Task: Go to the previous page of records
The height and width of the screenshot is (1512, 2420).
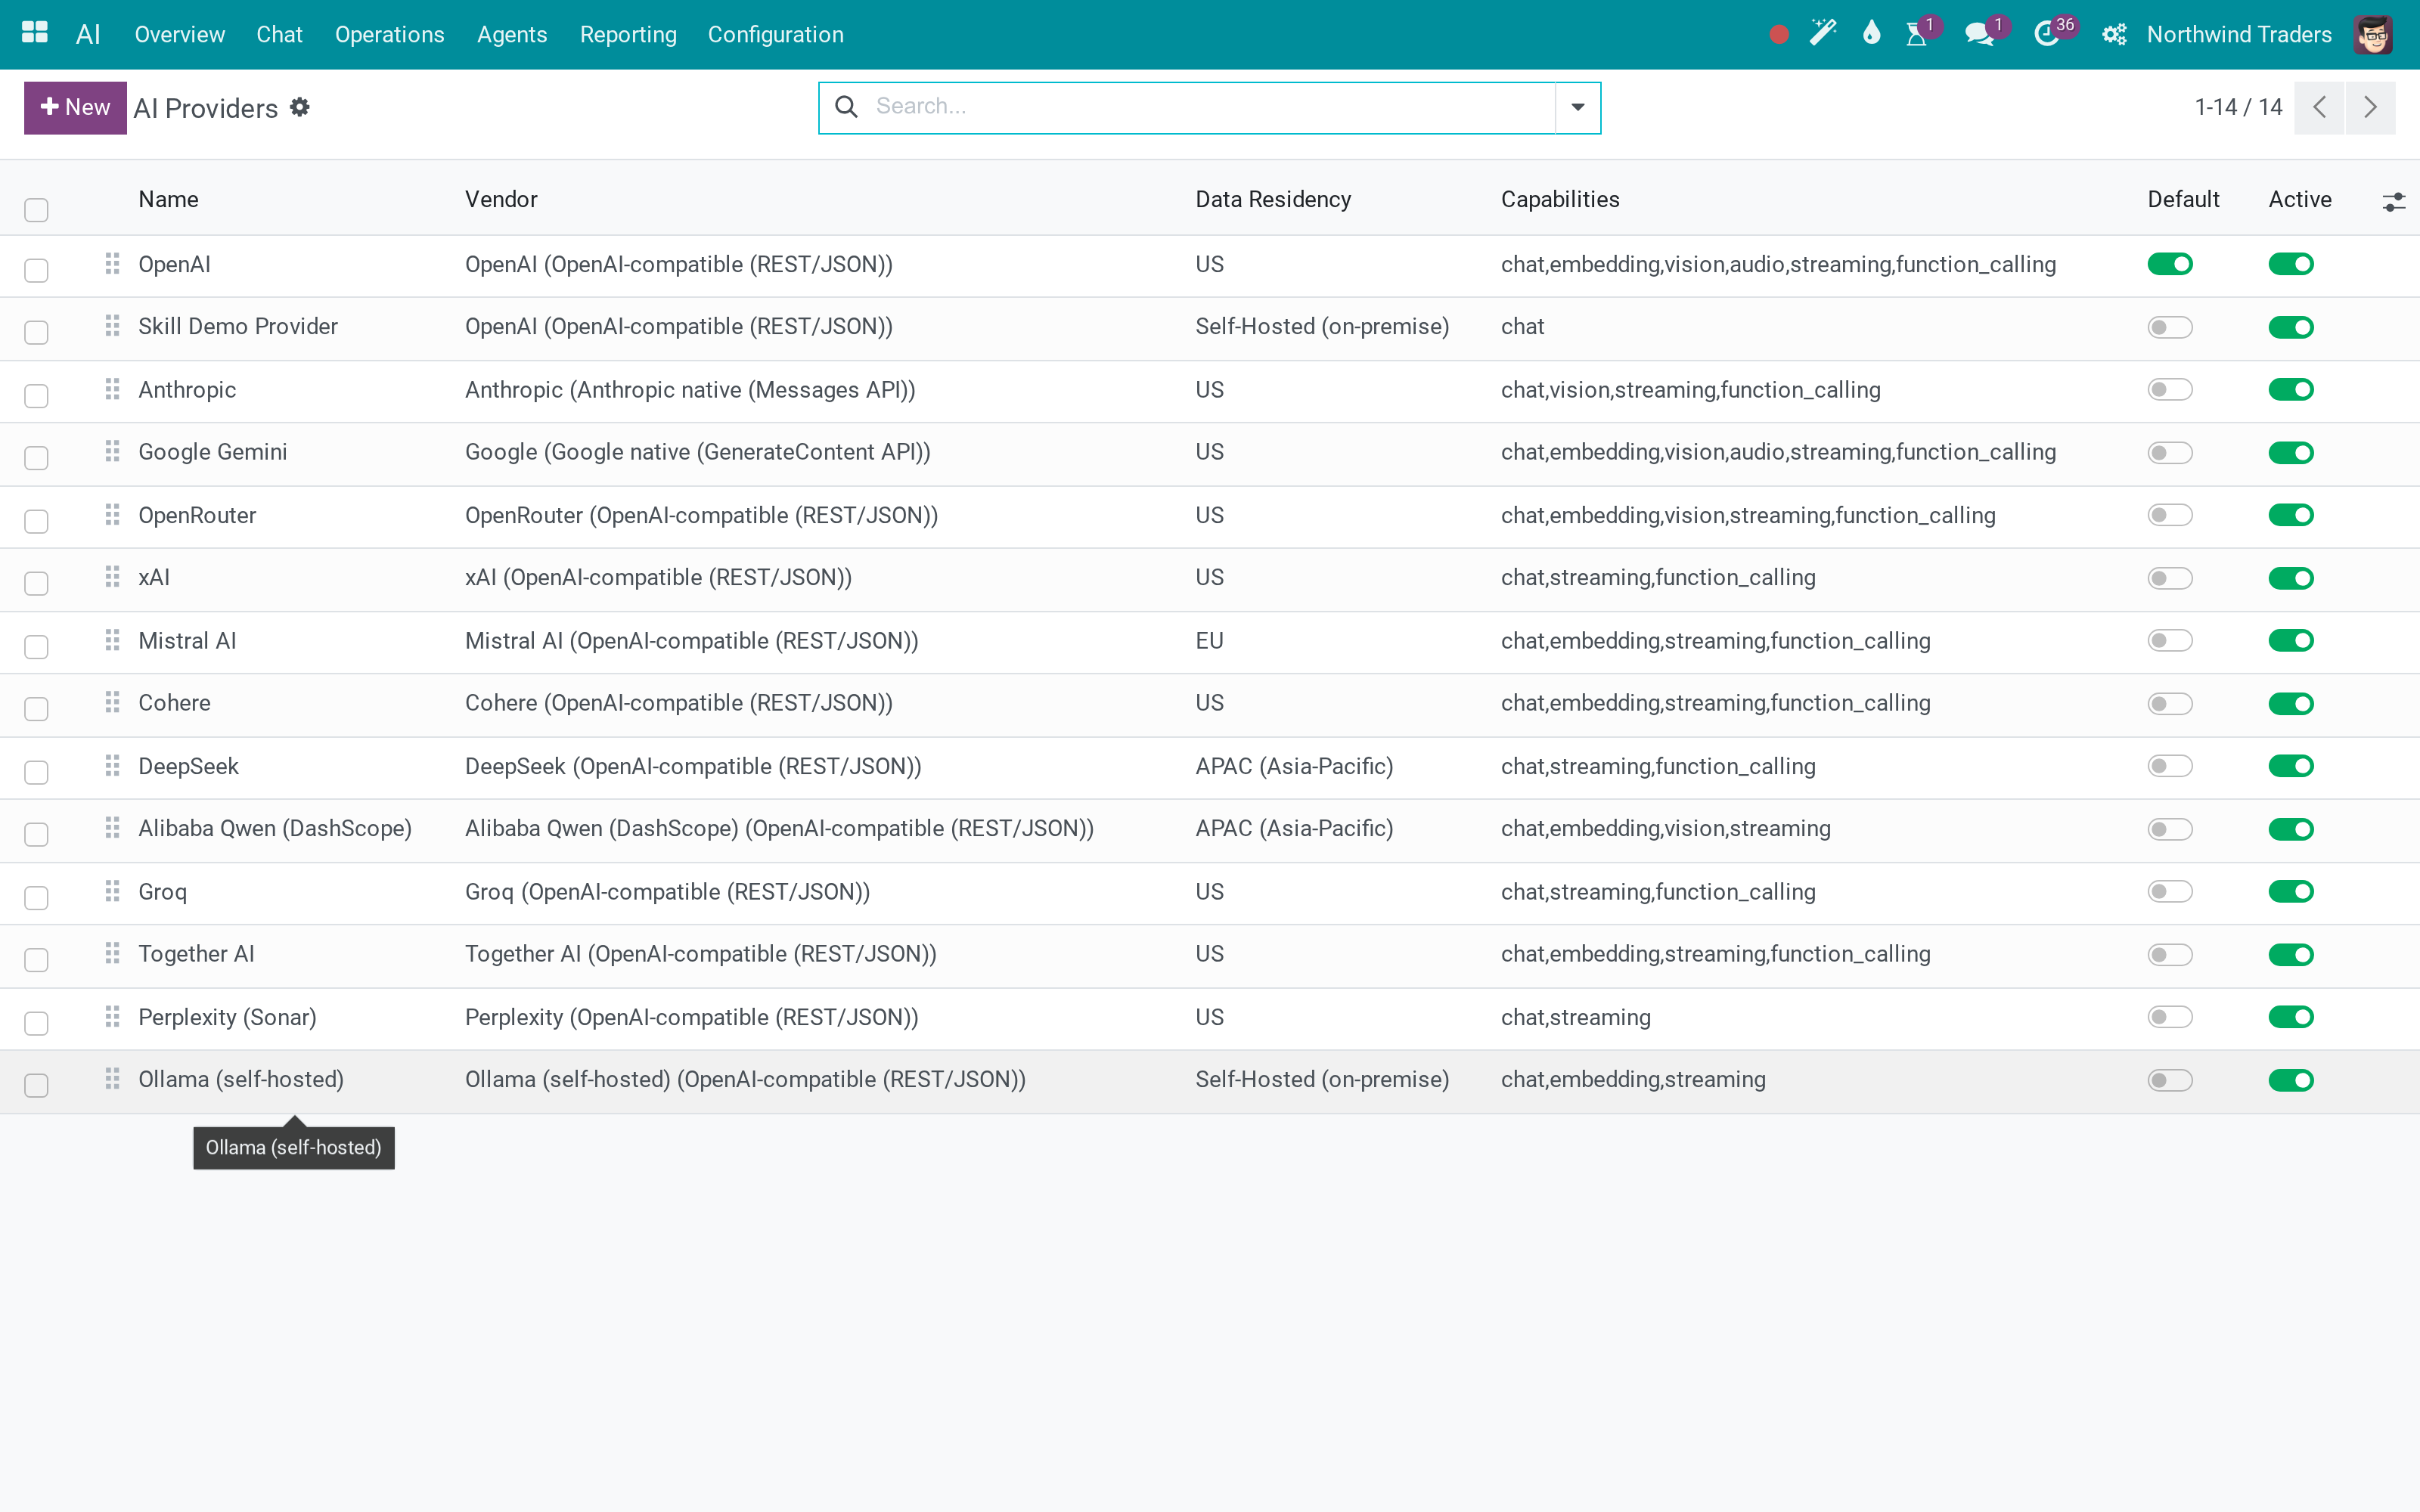Action: (x=2320, y=107)
